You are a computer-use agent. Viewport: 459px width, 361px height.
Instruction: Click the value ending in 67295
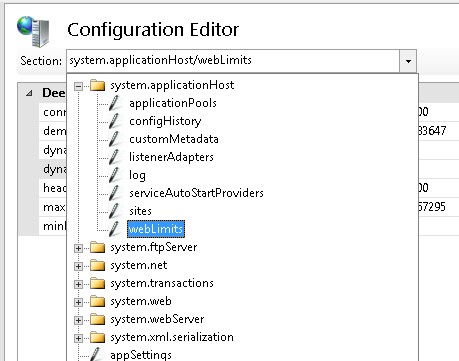click(x=432, y=207)
